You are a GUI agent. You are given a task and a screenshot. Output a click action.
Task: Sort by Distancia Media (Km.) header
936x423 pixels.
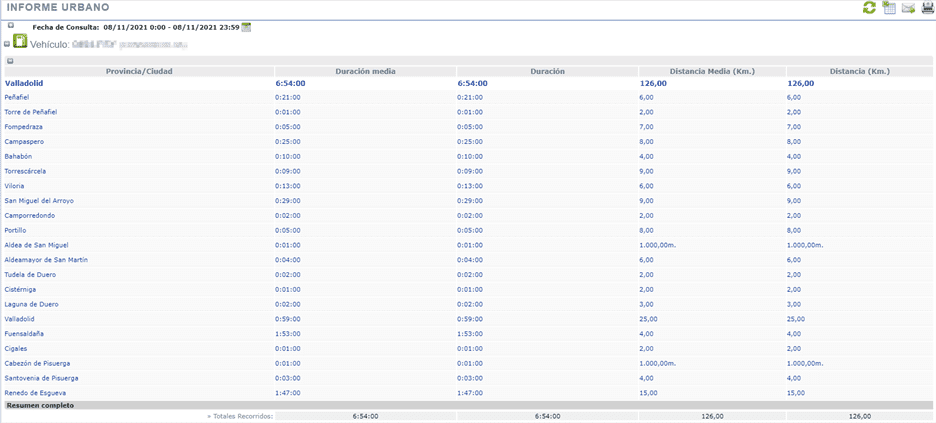pyautogui.click(x=712, y=71)
